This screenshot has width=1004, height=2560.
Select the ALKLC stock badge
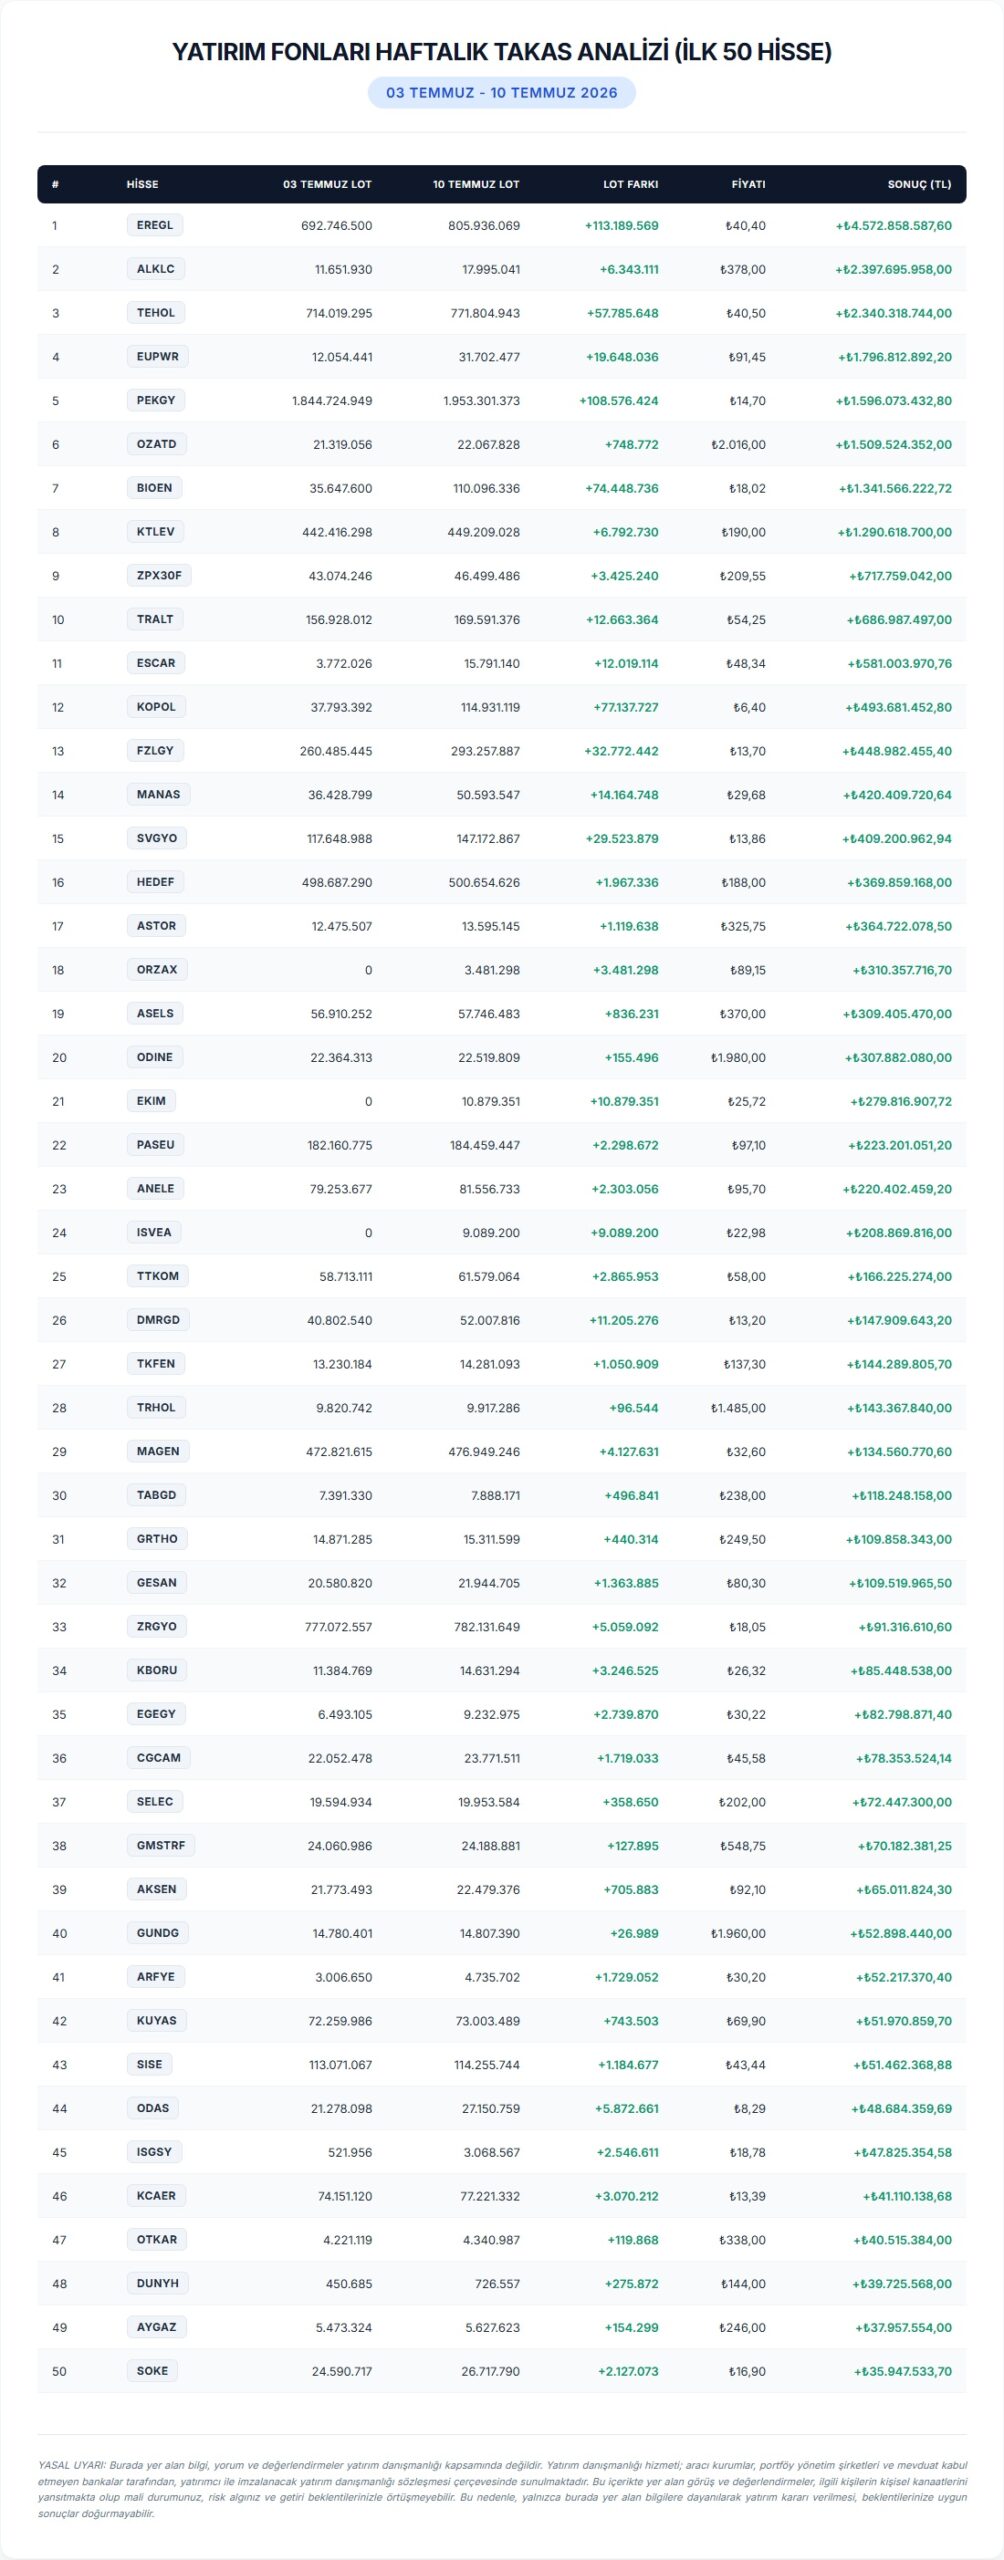pyautogui.click(x=156, y=269)
